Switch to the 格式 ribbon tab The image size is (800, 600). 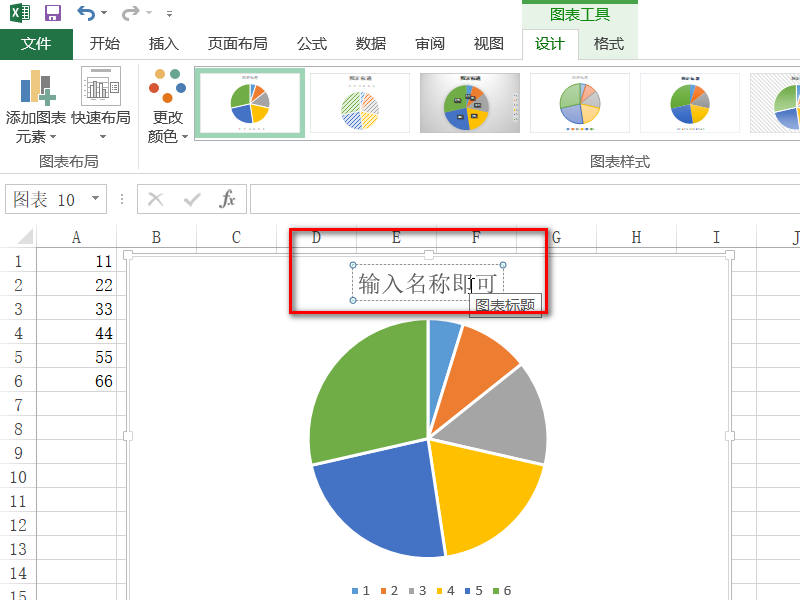[609, 44]
